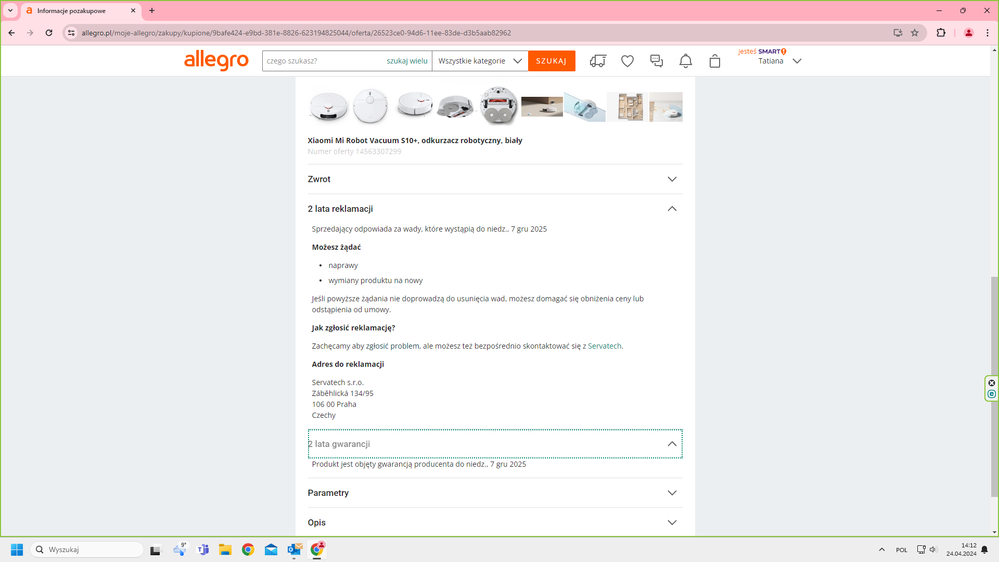Click the browser address bar URL
Viewport: 999px width, 562px height.
coord(296,32)
